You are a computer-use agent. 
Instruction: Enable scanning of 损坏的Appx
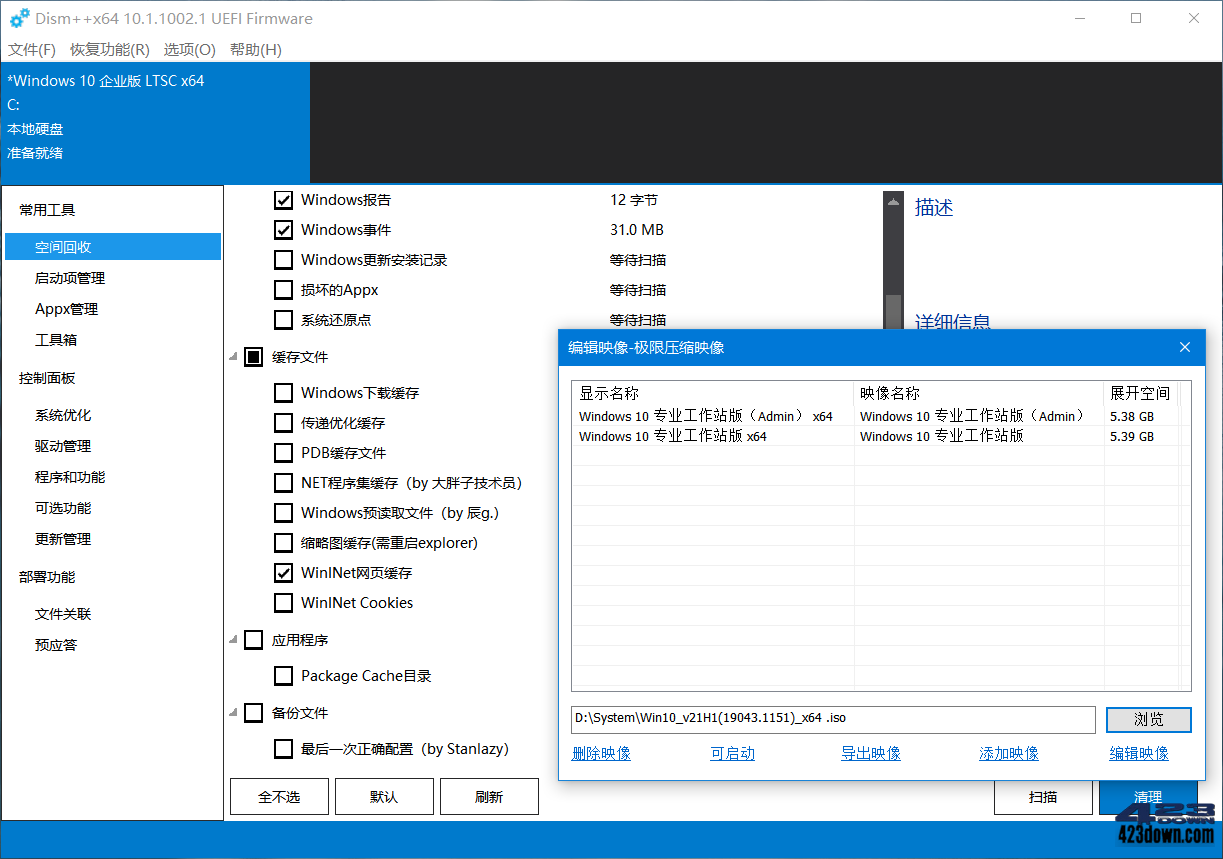pyautogui.click(x=284, y=289)
